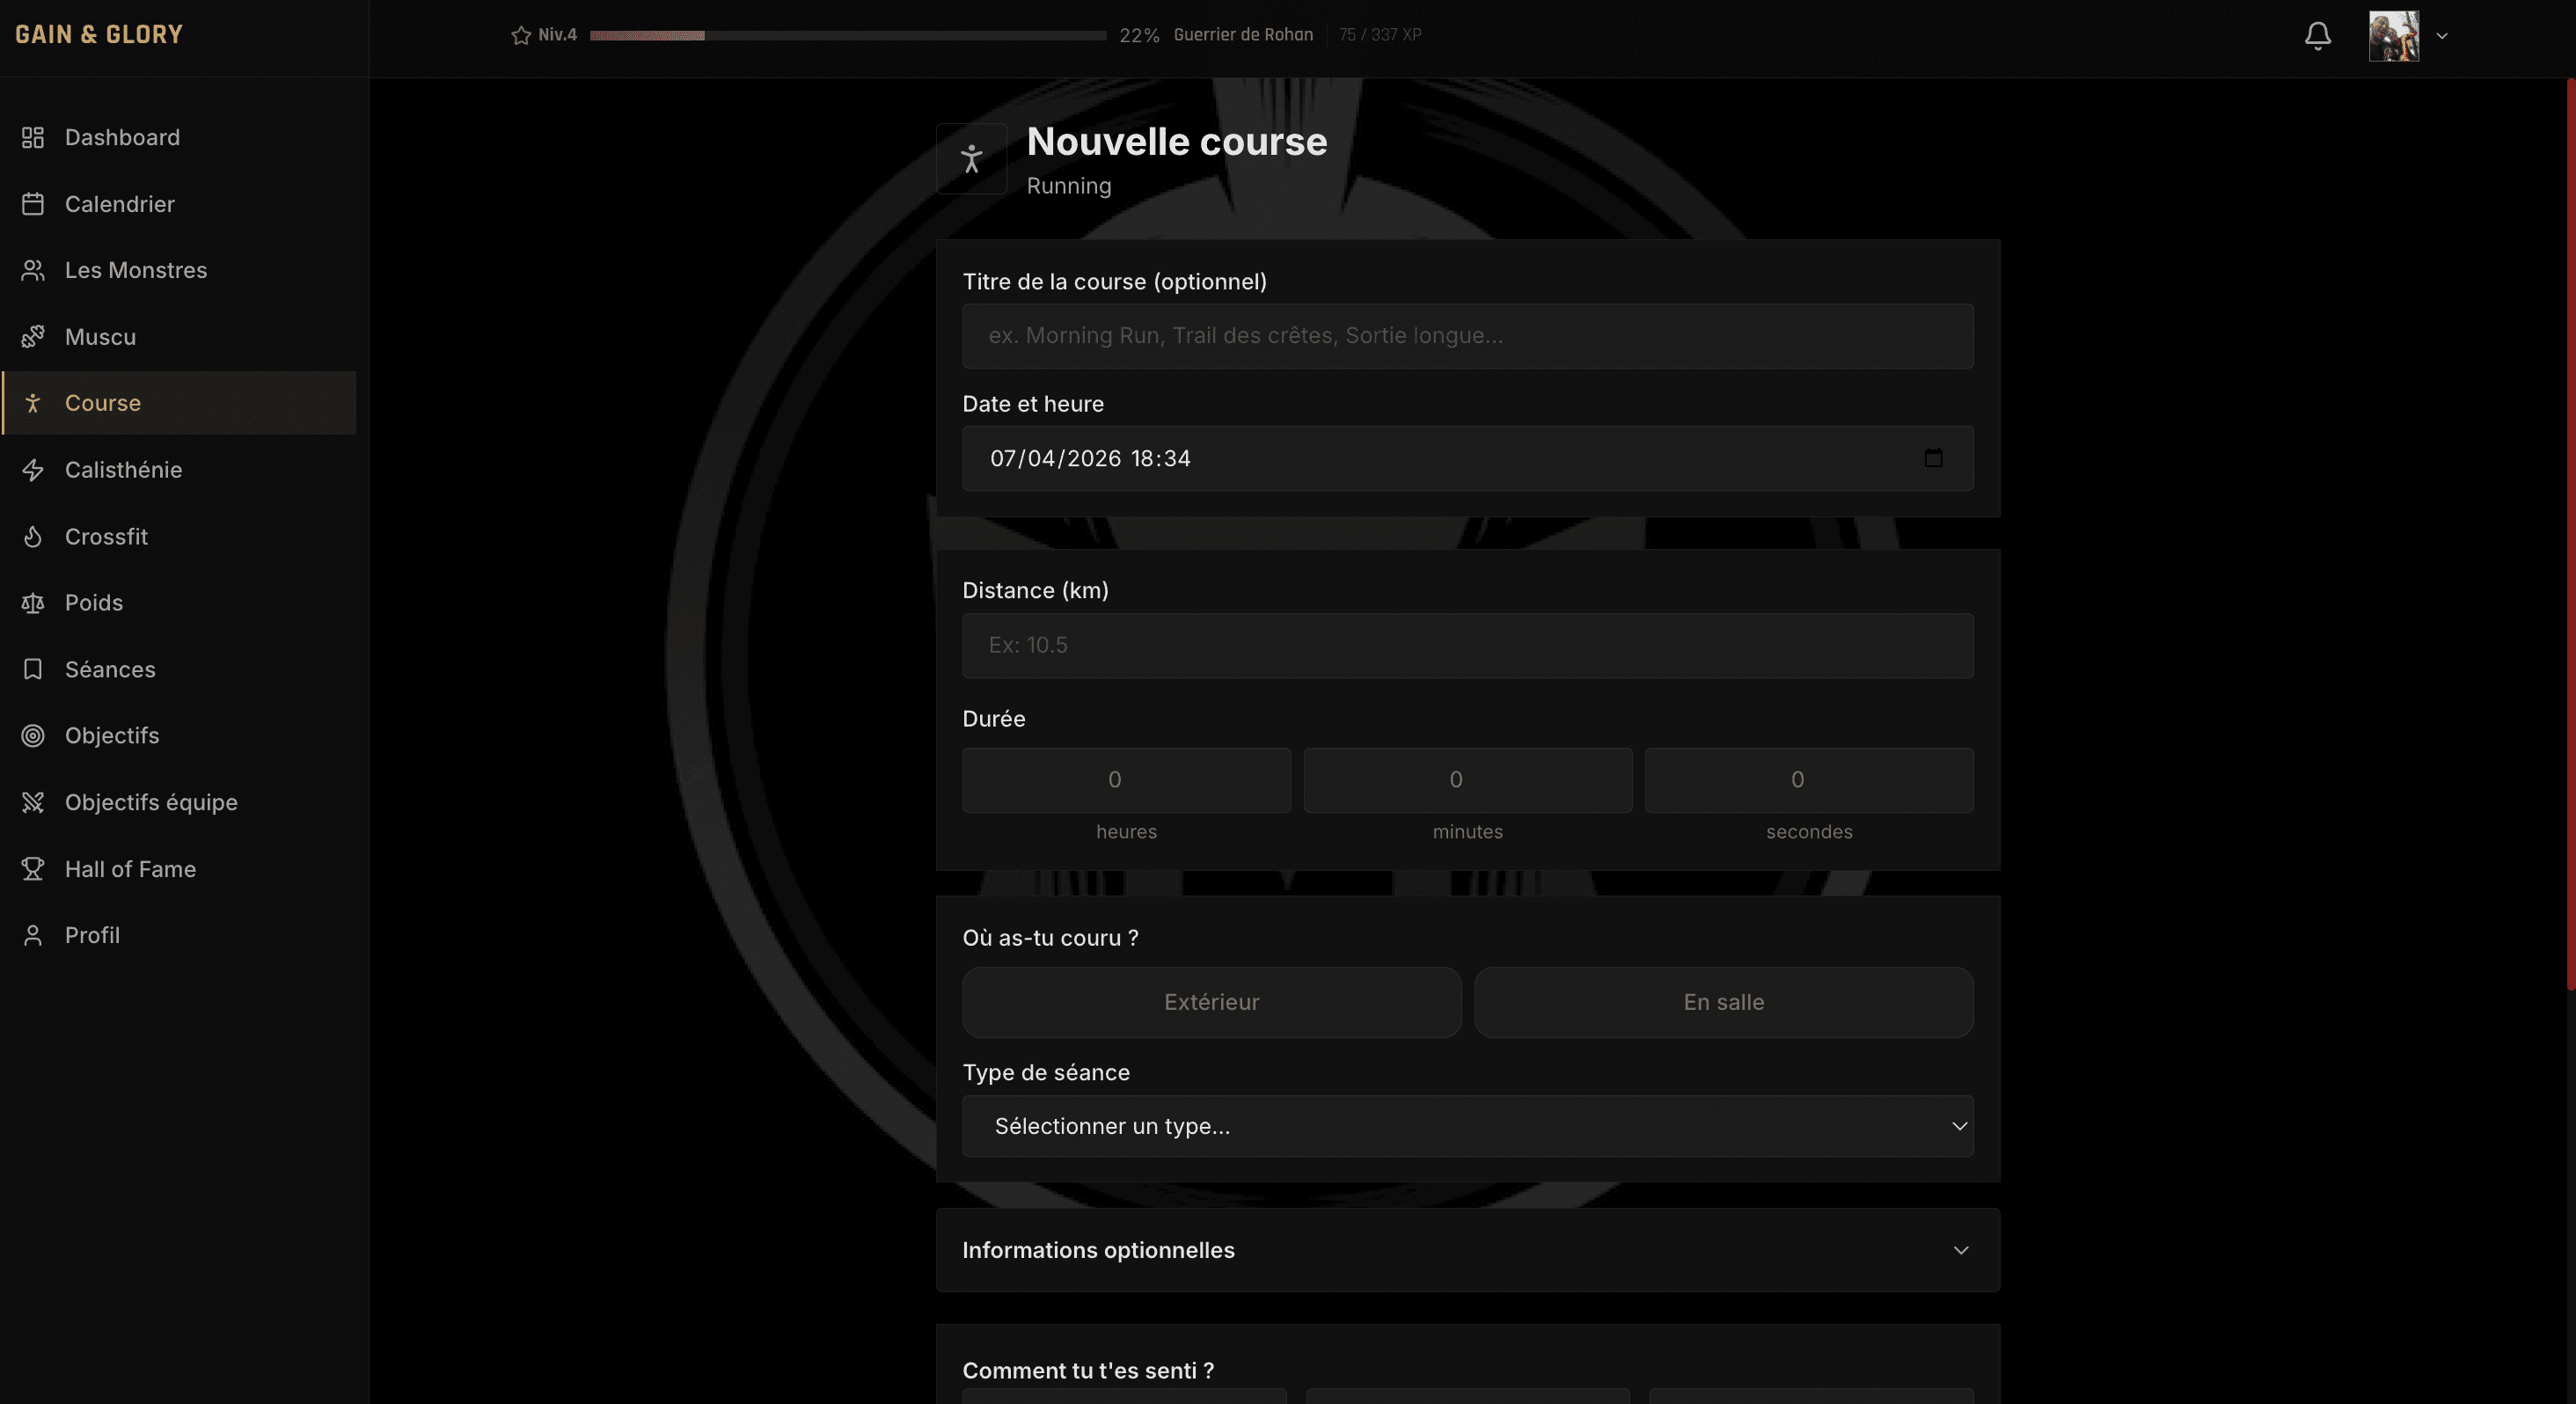
Task: Open Les Monstres menu item
Action: tap(135, 270)
